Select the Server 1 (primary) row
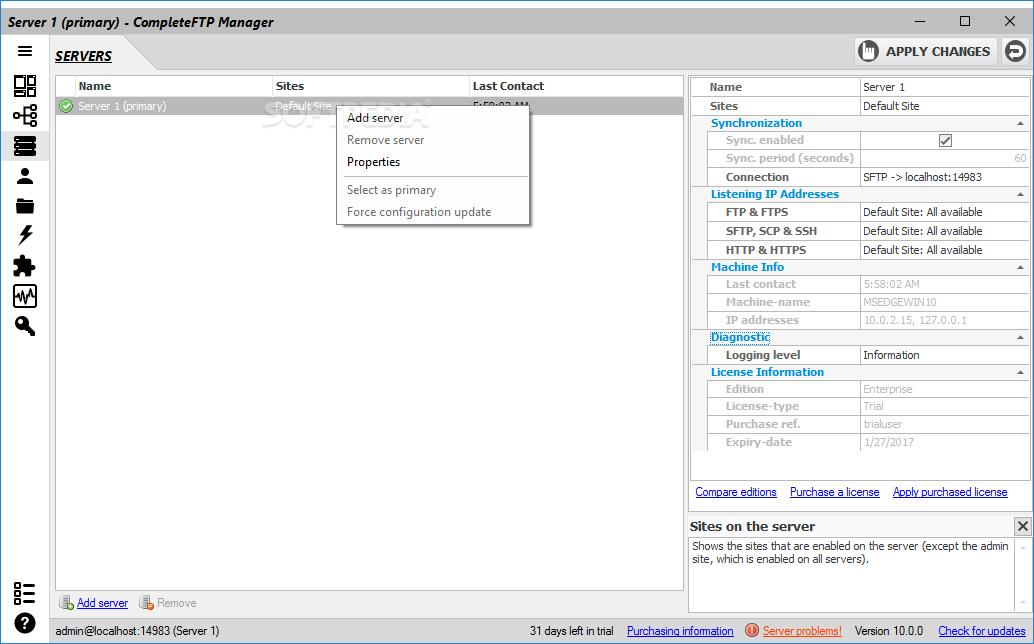 (x=369, y=106)
